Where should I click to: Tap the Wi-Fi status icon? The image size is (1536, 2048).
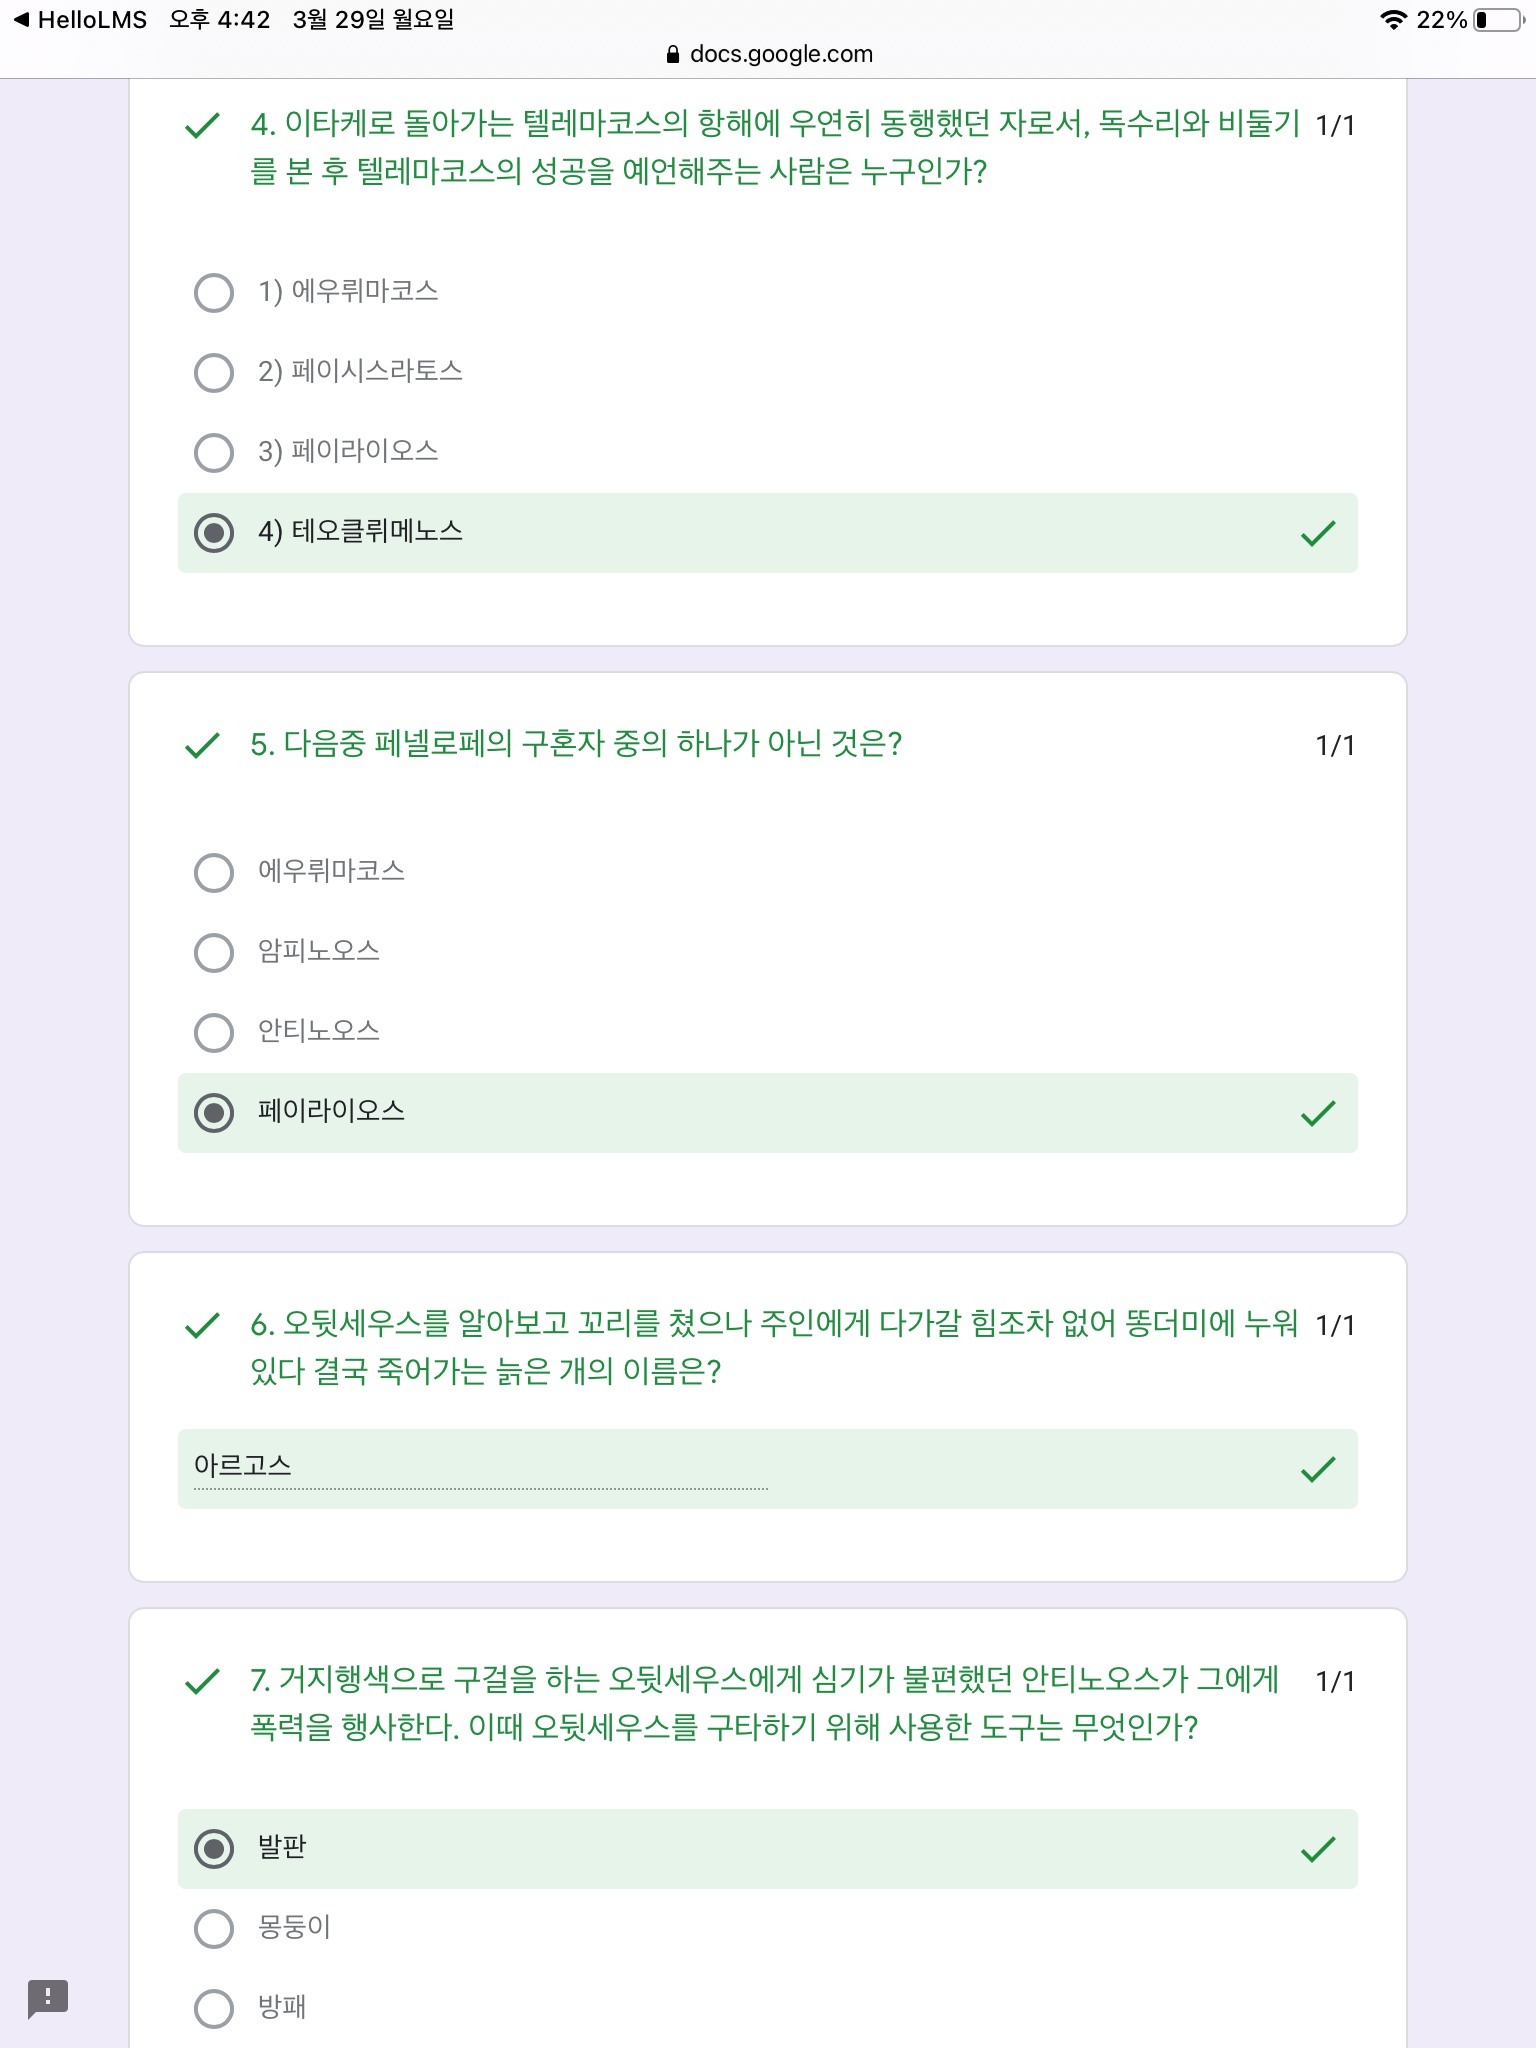click(1392, 20)
